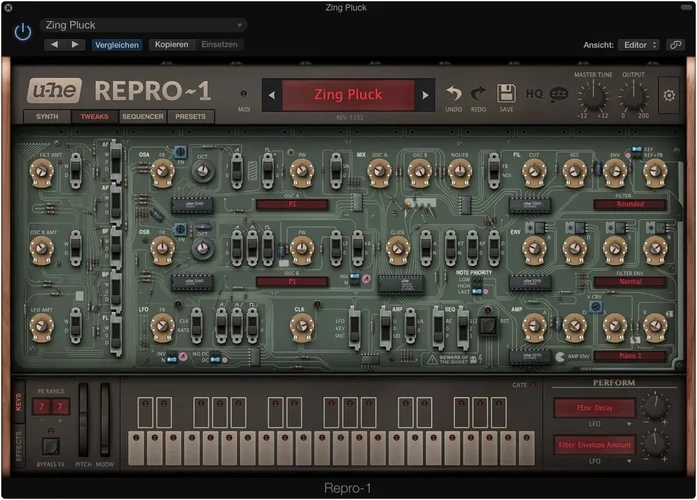697x500 pixels.
Task: Switch to the SEQUENCER tab
Action: pos(143,117)
